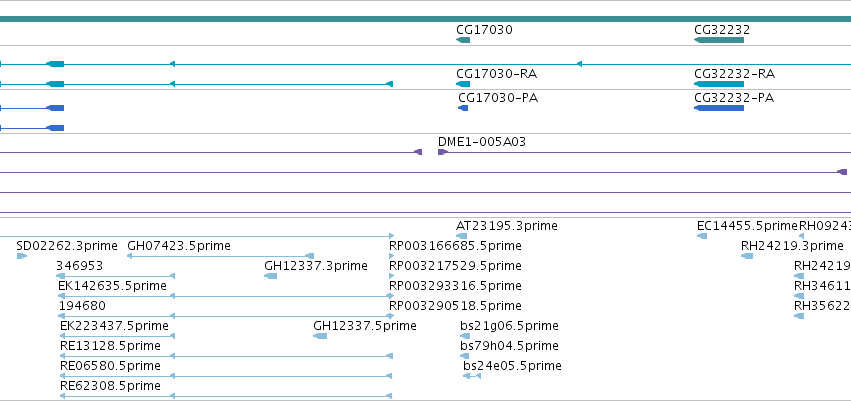Select the bs24e05.5prime label
The image size is (851, 401).
coord(512,366)
